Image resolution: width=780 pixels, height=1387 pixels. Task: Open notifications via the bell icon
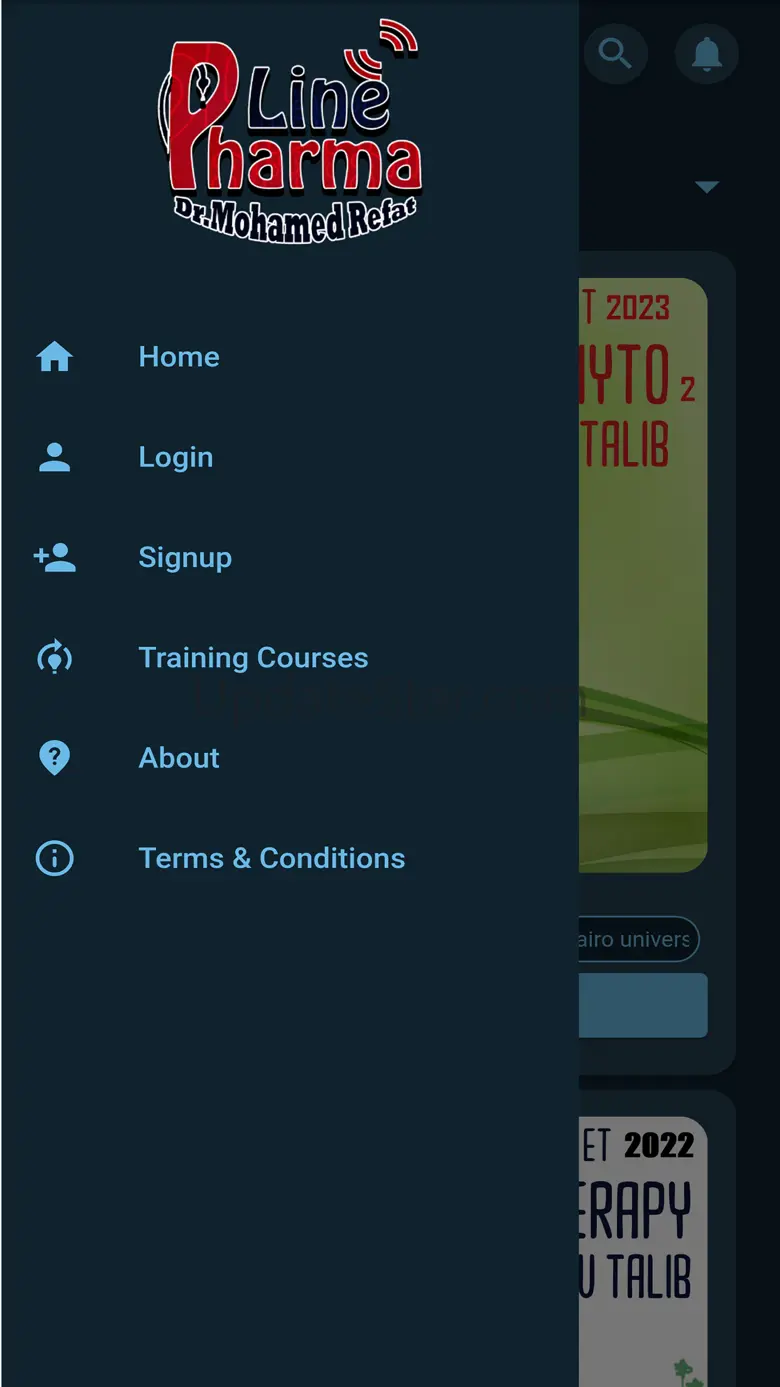pos(707,53)
